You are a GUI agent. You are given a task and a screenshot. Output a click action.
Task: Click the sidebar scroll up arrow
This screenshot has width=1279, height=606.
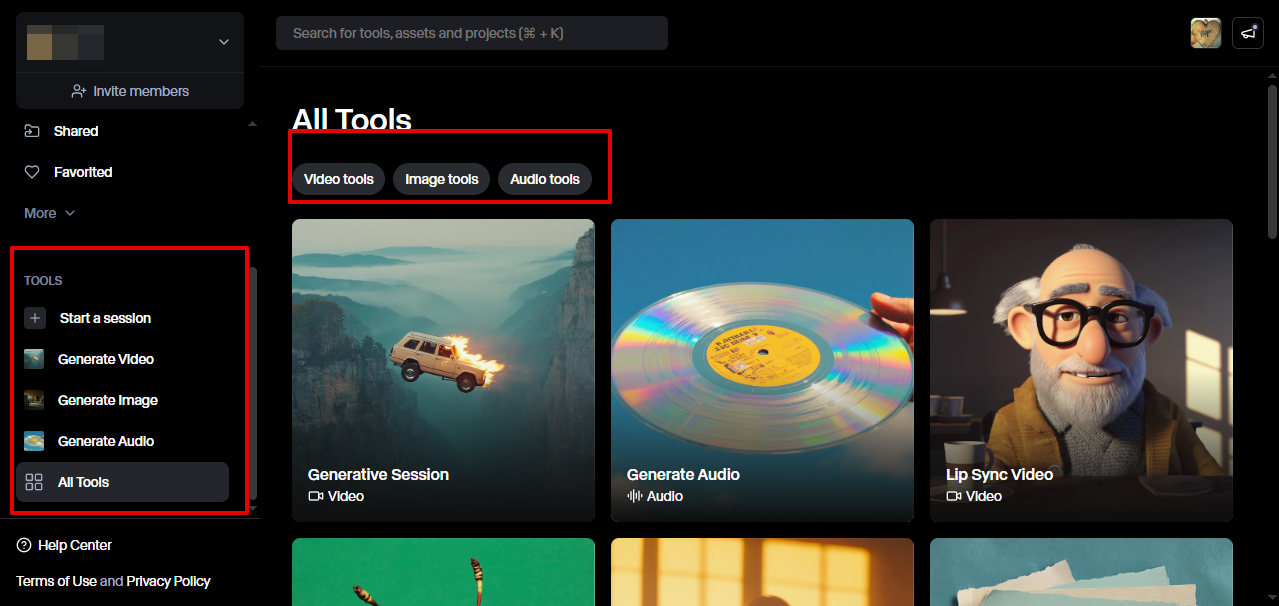click(x=252, y=124)
